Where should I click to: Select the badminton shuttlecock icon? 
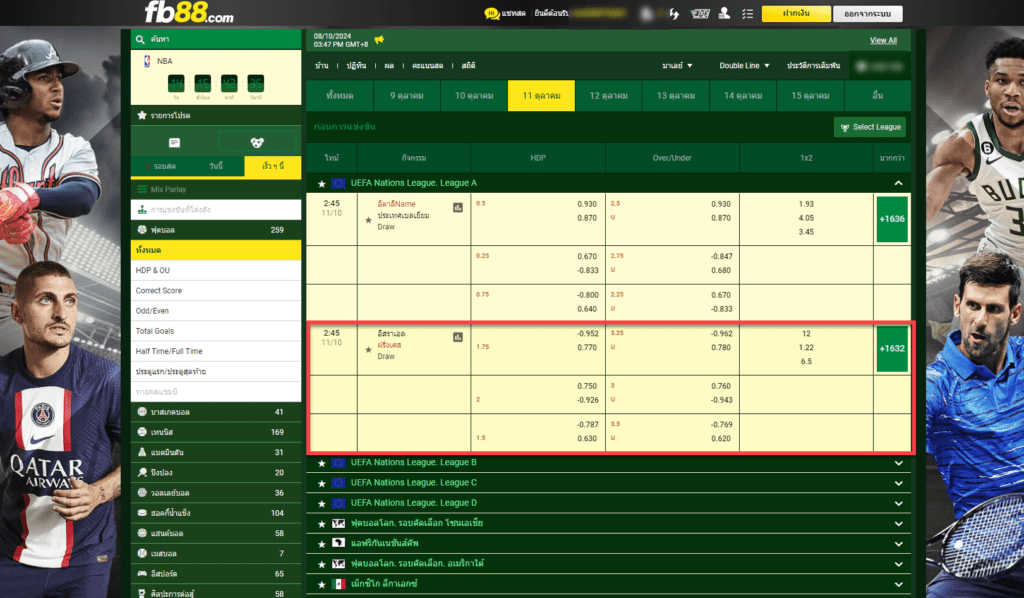click(x=142, y=452)
